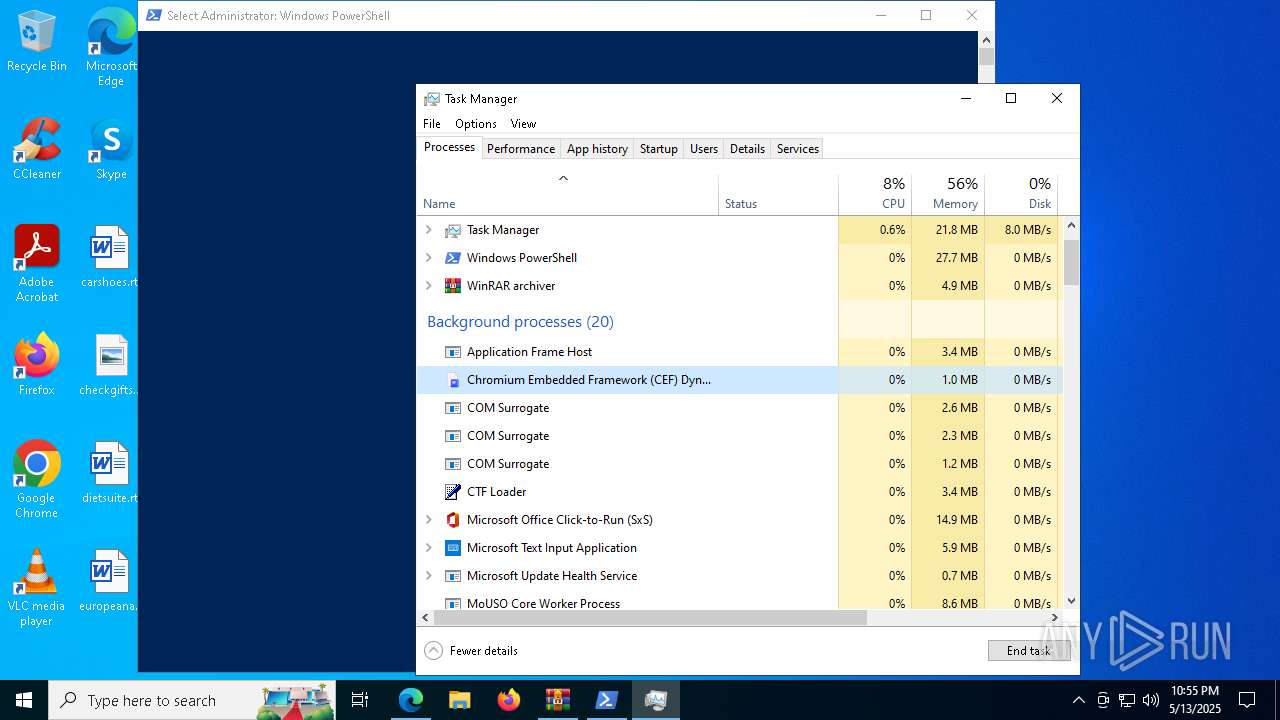The image size is (1280, 720).
Task: Select the MoUSO Core Worker Process row
Action: (739, 603)
